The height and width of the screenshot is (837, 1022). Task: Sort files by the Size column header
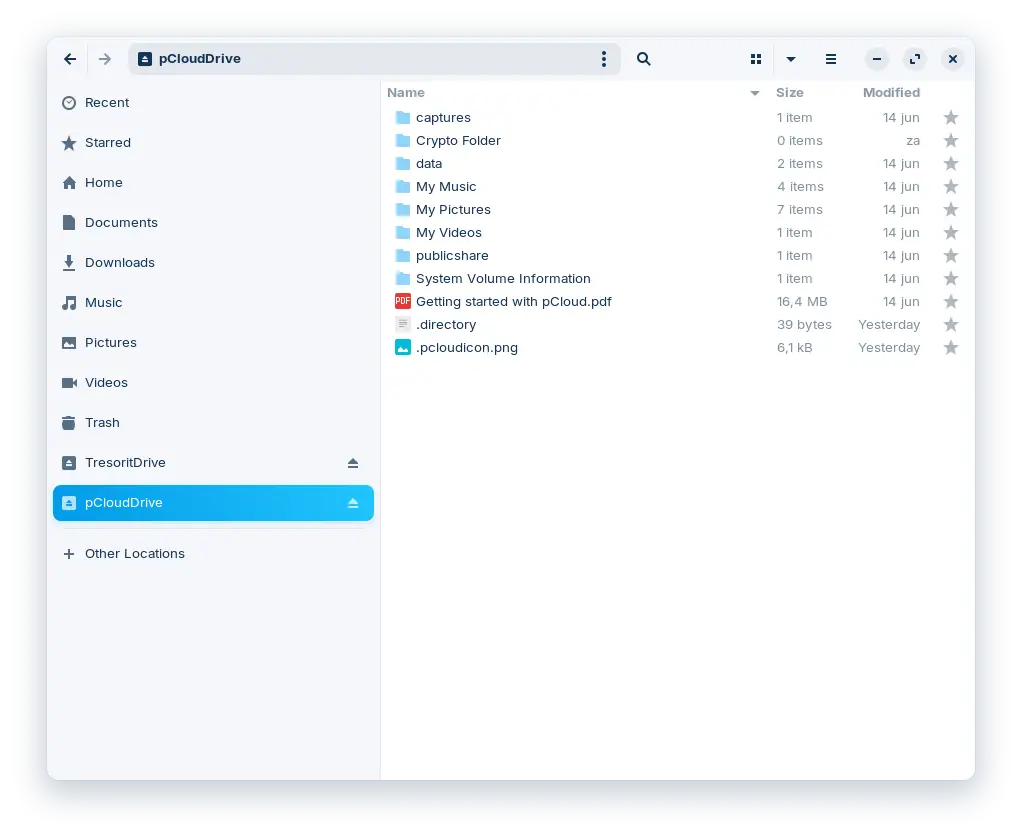(789, 93)
